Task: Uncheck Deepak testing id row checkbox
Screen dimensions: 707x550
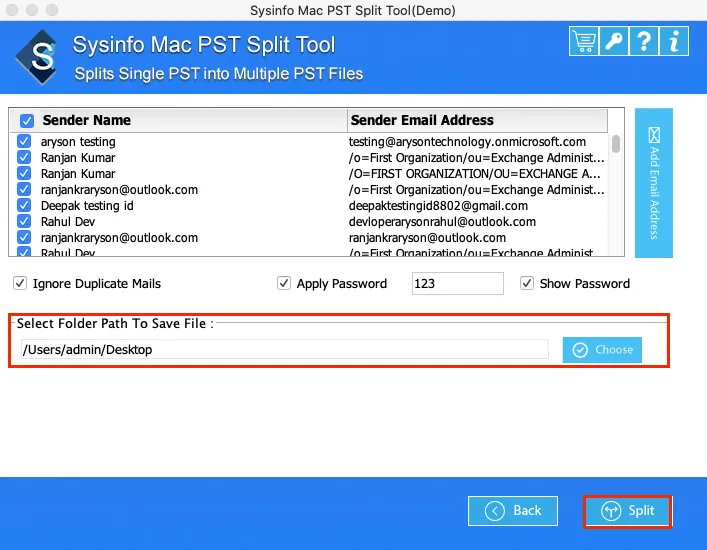Action: pos(24,206)
